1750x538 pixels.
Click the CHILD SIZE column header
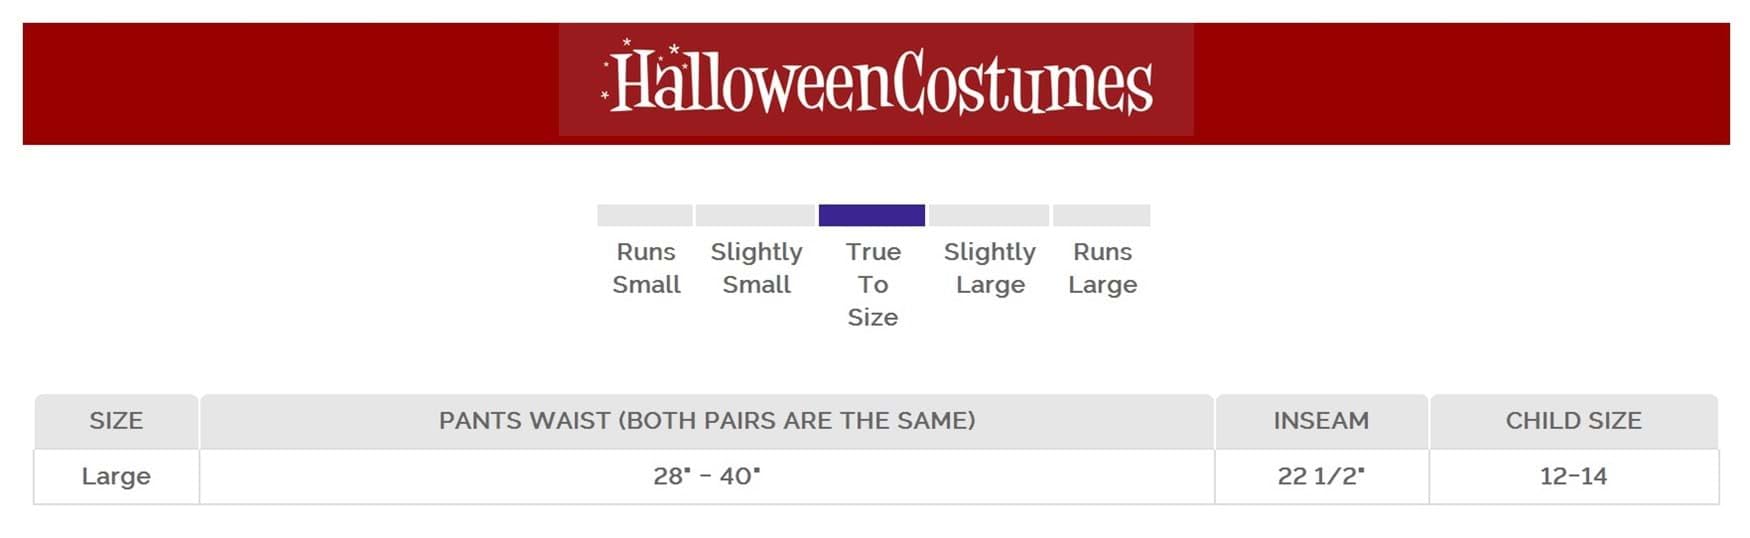[1573, 421]
